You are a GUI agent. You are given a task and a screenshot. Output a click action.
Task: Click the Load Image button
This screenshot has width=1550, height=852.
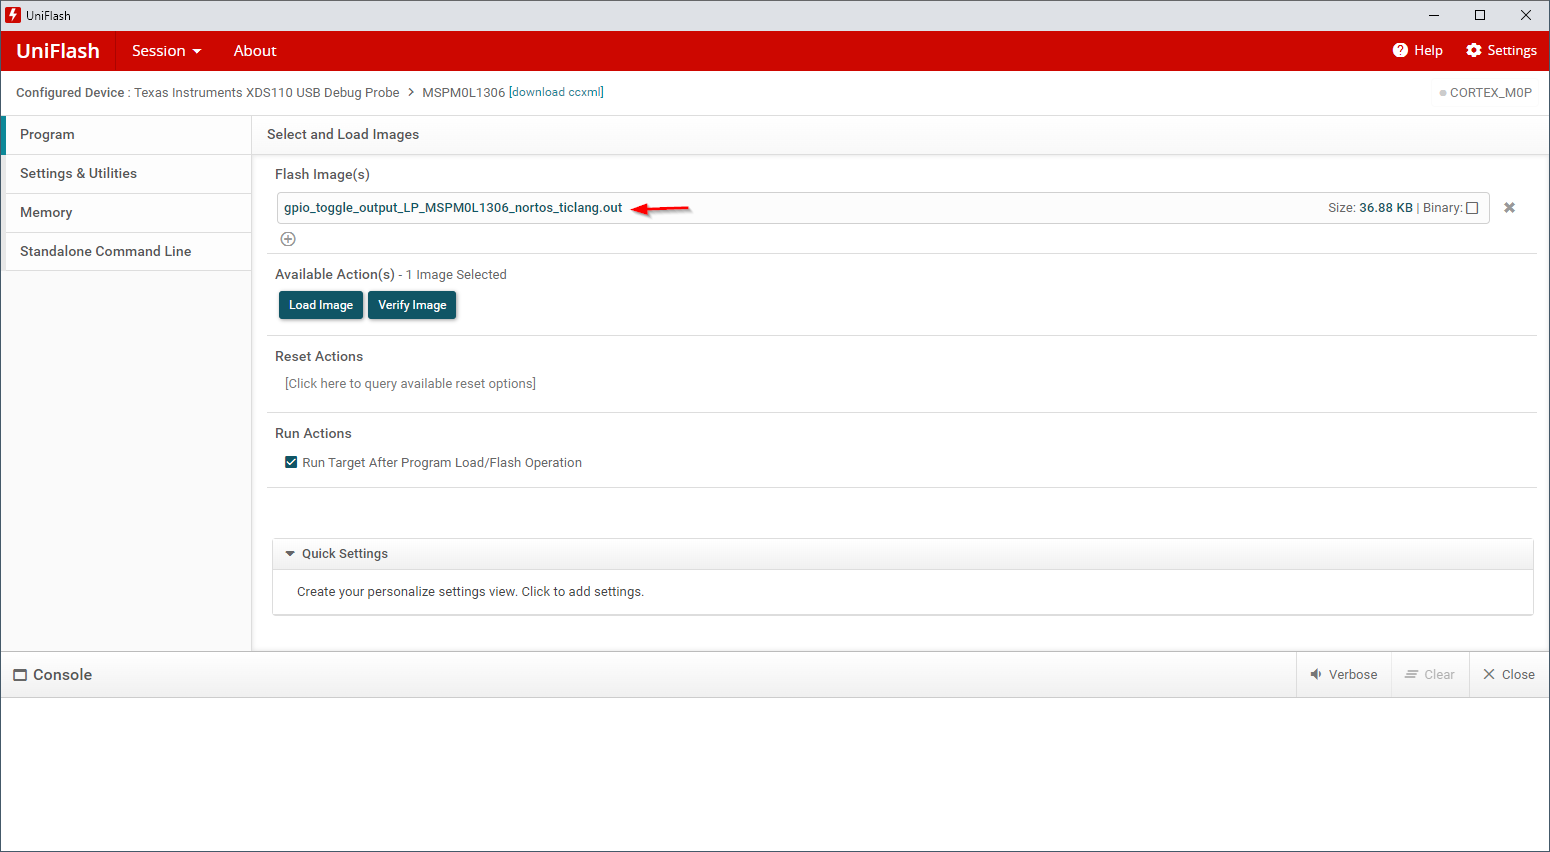pyautogui.click(x=321, y=305)
